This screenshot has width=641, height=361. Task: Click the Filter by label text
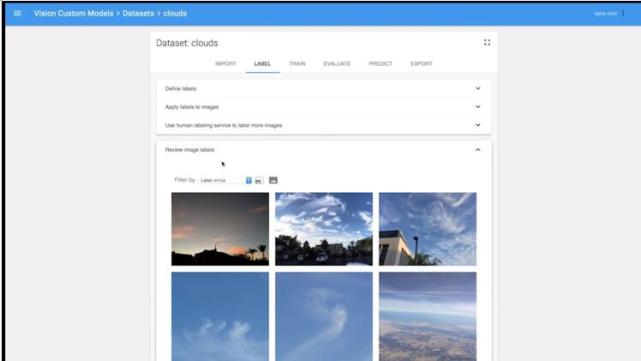[185, 180]
